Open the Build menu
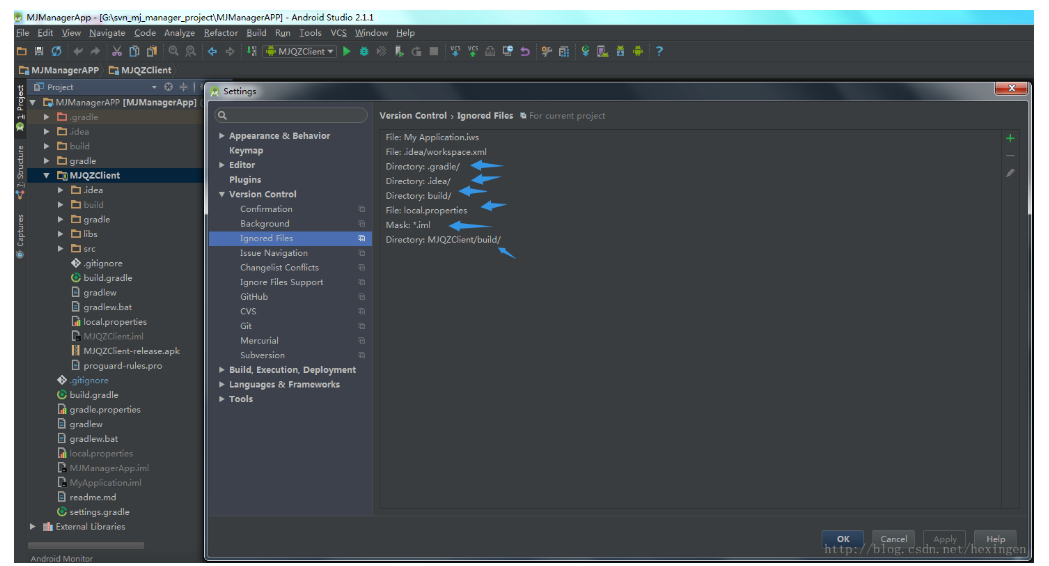1049x566 pixels. (x=256, y=33)
